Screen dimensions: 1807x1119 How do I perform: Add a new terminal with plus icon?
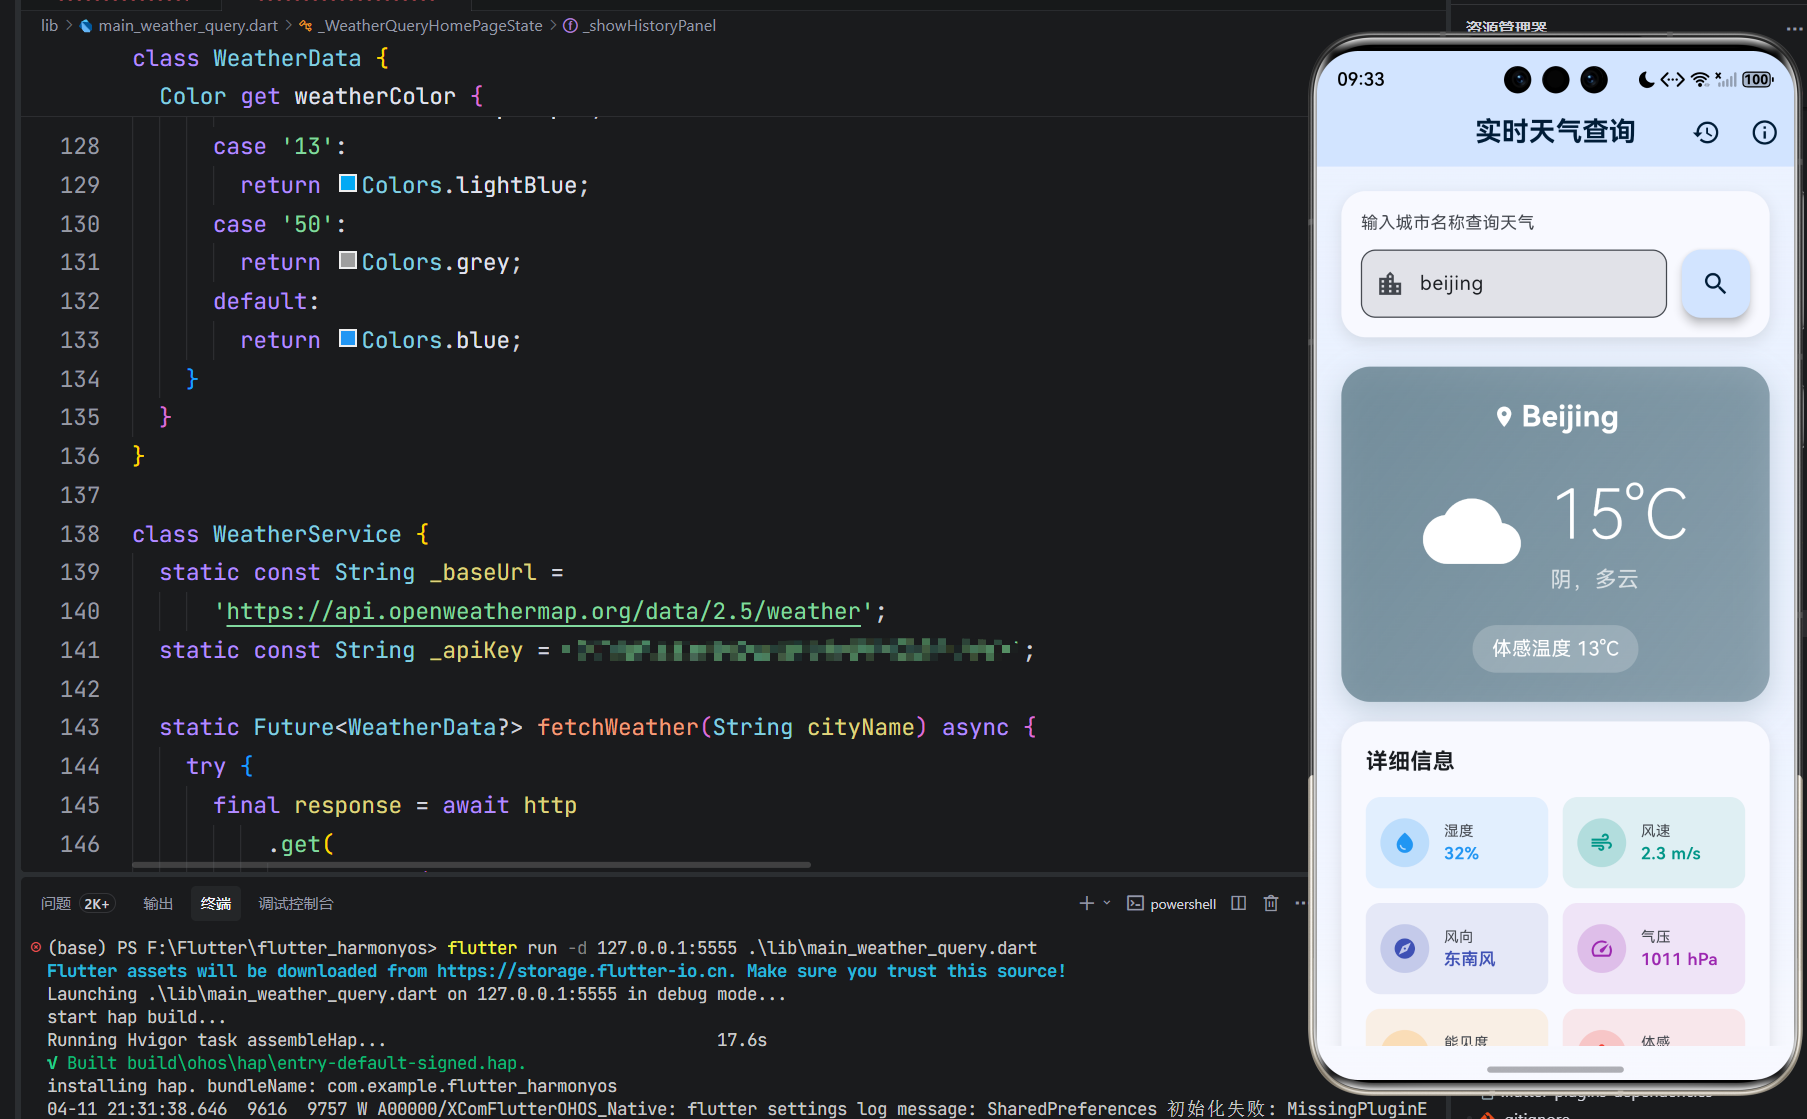pyautogui.click(x=1086, y=903)
